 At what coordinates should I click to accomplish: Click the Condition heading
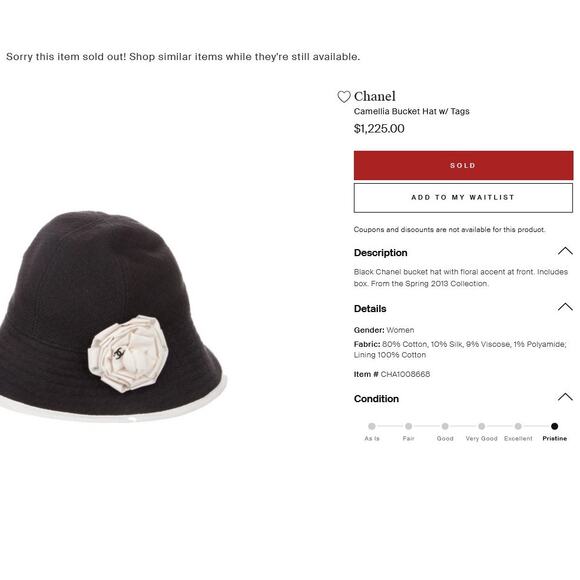click(376, 399)
